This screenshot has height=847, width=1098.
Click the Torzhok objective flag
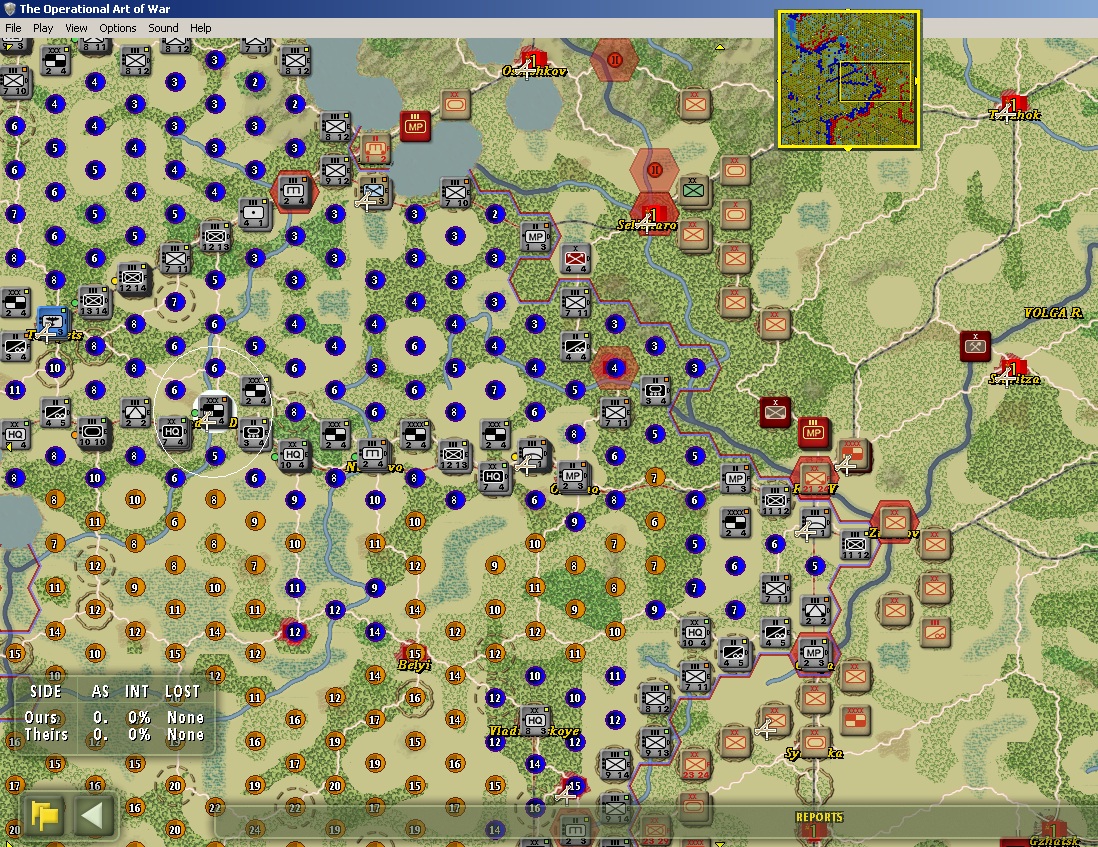(1013, 104)
